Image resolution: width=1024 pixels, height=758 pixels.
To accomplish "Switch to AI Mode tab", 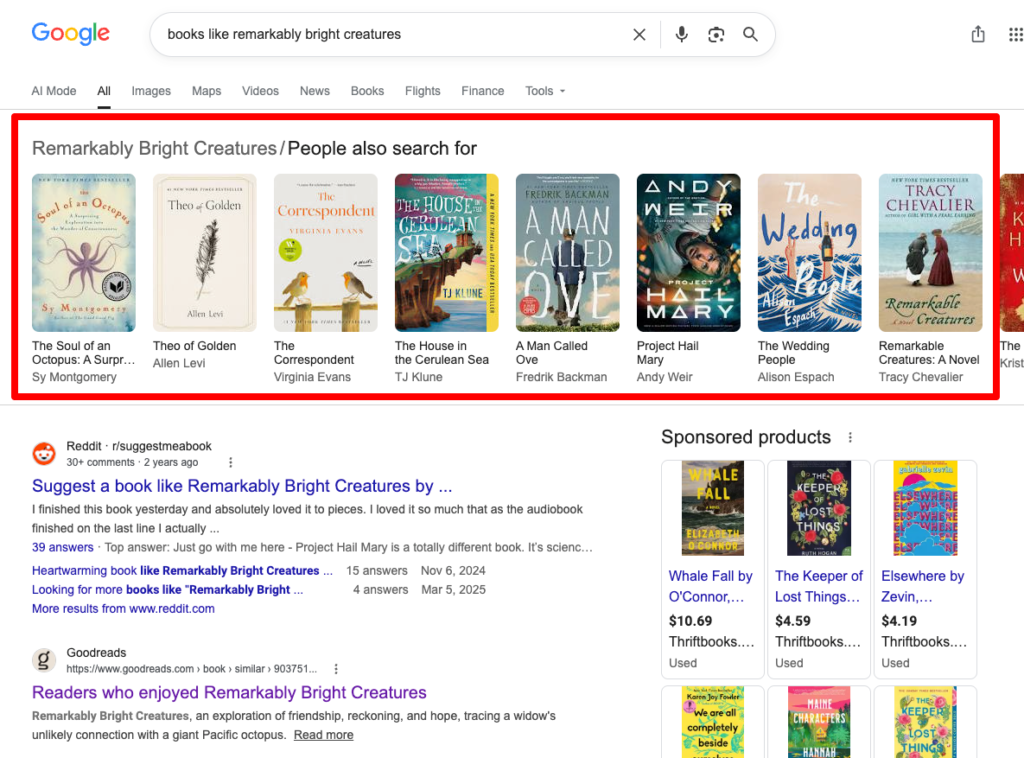I will (54, 91).
